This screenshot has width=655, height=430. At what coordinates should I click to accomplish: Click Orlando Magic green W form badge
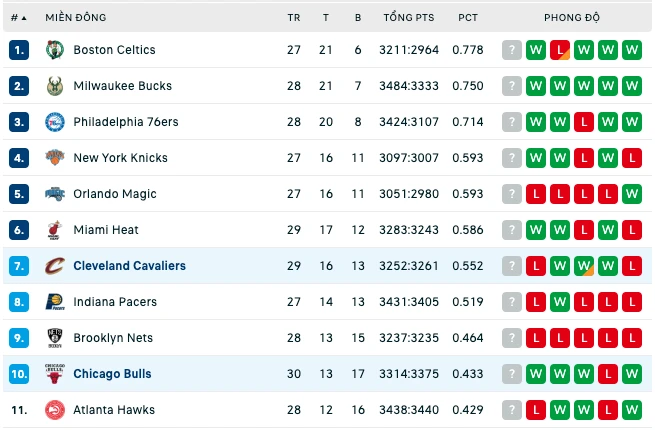tap(632, 194)
